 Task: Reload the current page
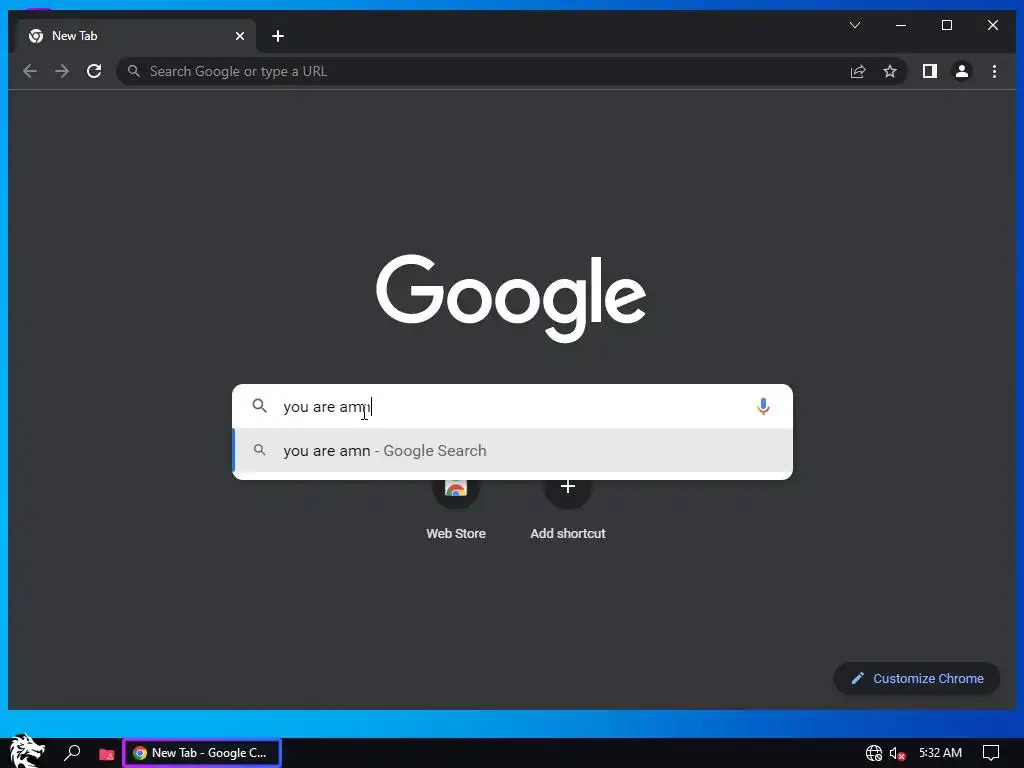point(94,71)
